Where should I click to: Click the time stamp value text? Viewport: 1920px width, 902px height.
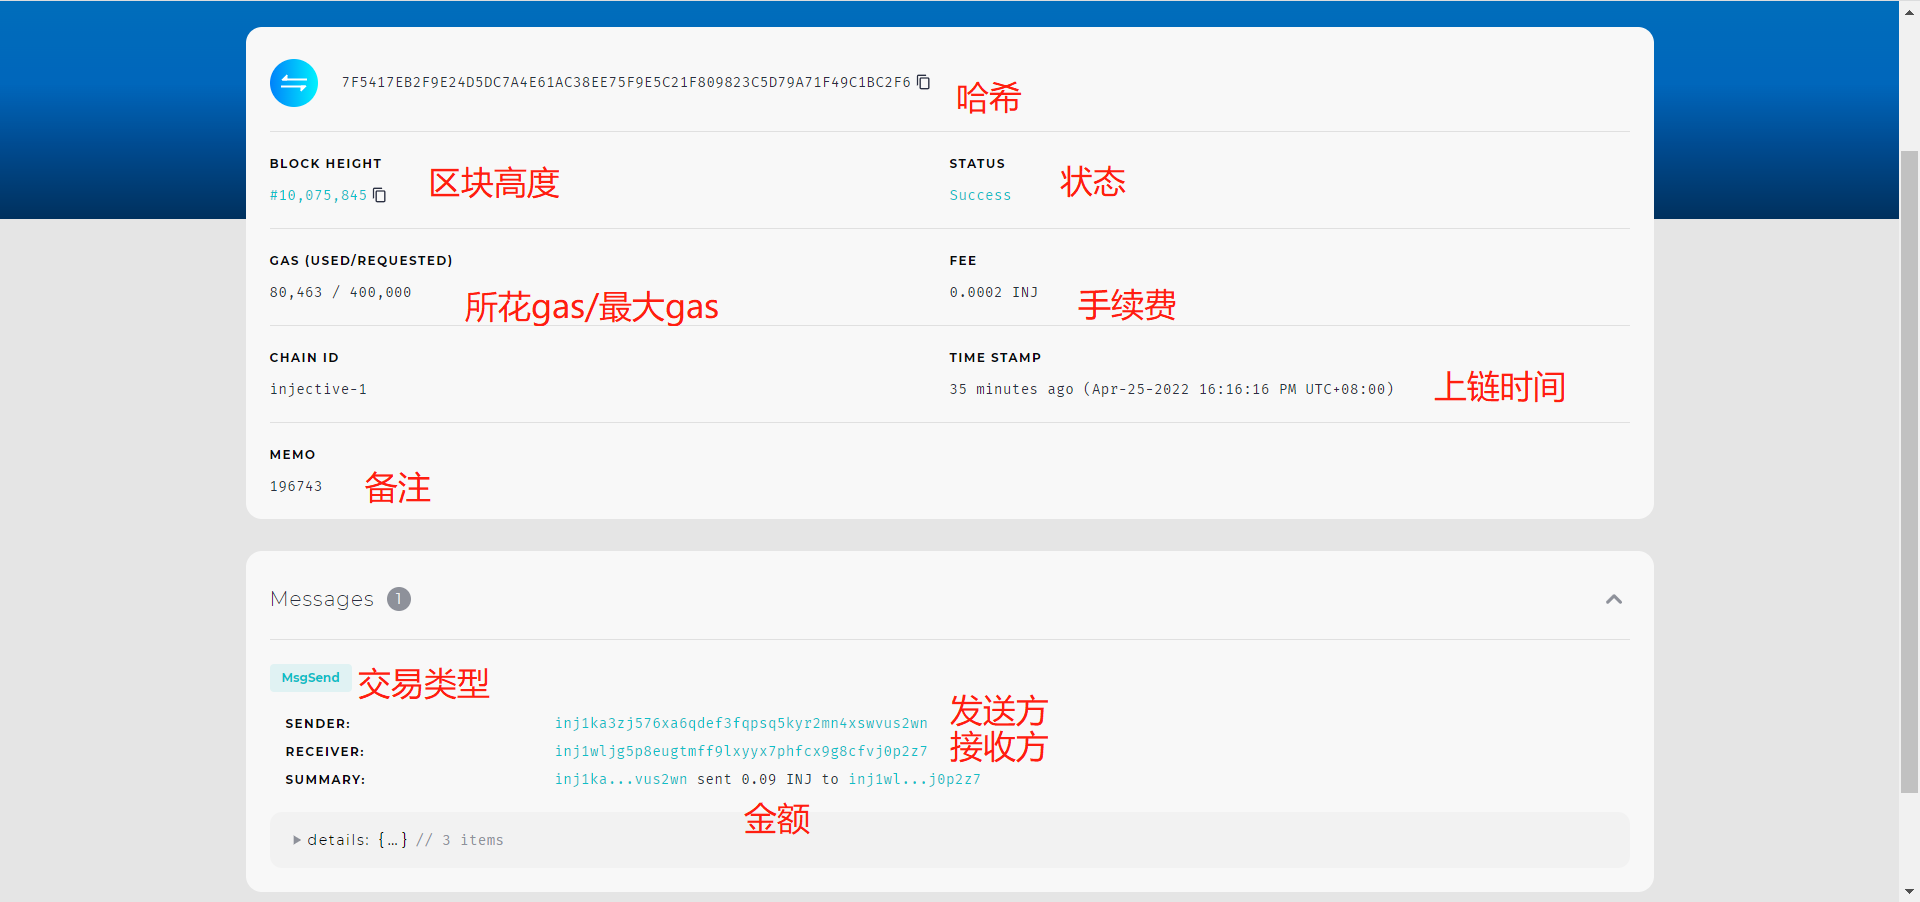1171,390
